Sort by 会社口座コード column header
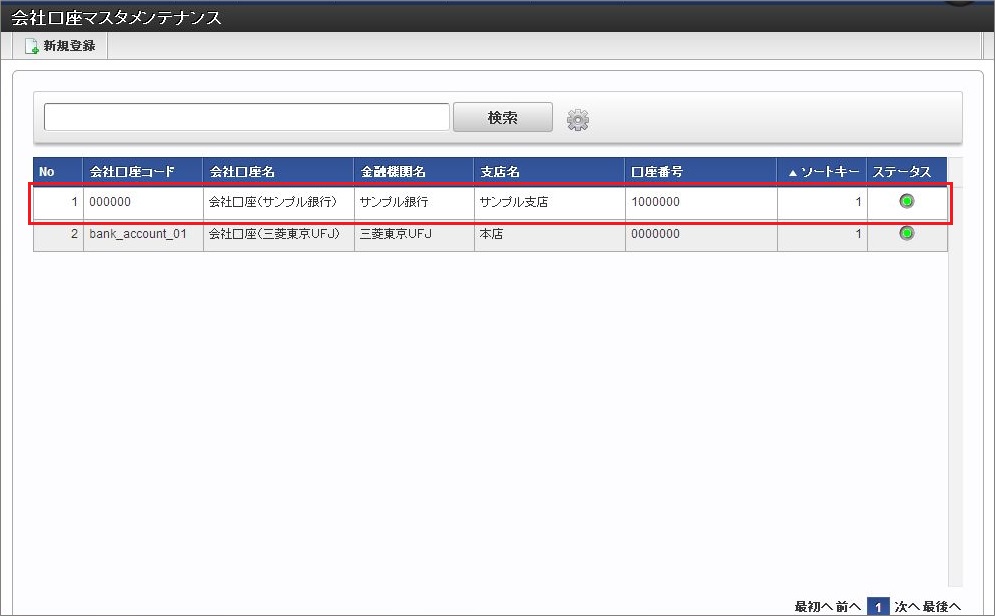Viewport: 995px width, 616px height. coord(142,171)
